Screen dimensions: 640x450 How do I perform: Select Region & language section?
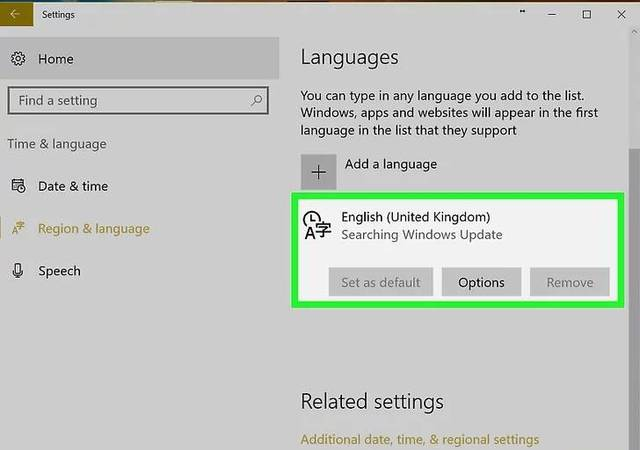(93, 229)
